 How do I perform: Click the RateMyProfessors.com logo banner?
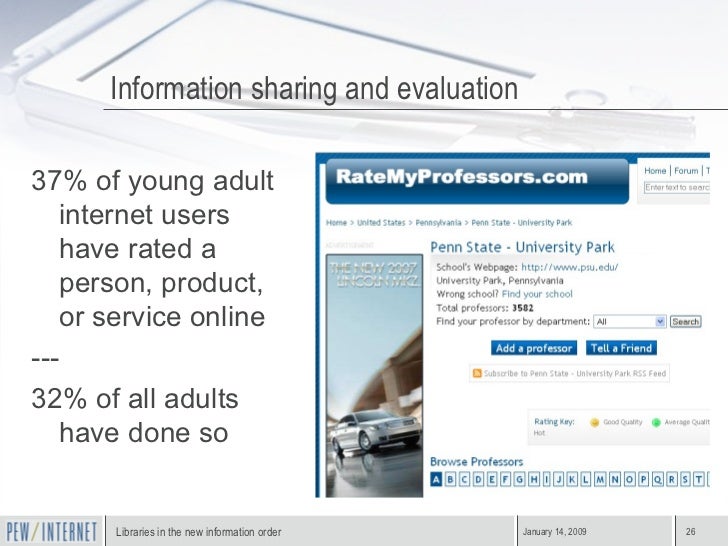tap(477, 181)
